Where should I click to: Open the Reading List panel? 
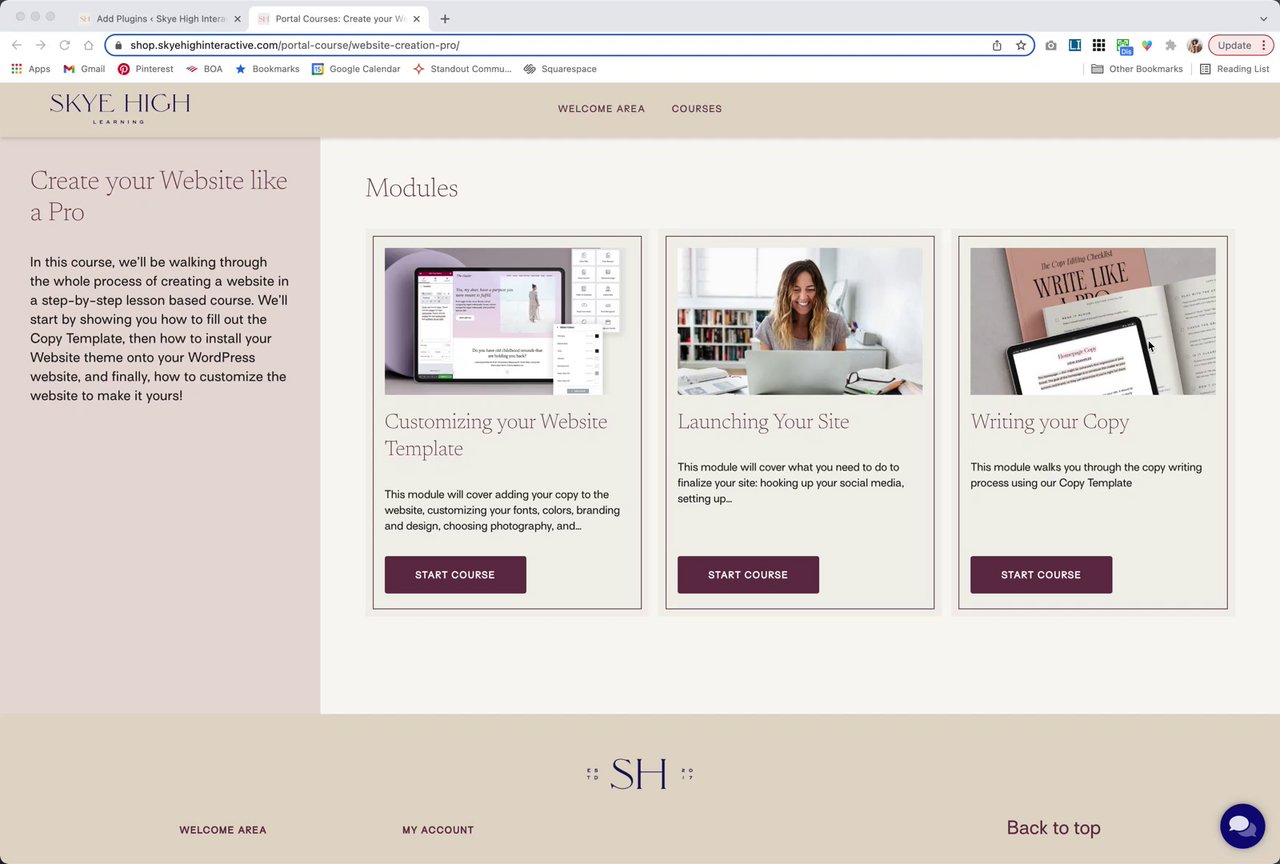(x=1234, y=69)
